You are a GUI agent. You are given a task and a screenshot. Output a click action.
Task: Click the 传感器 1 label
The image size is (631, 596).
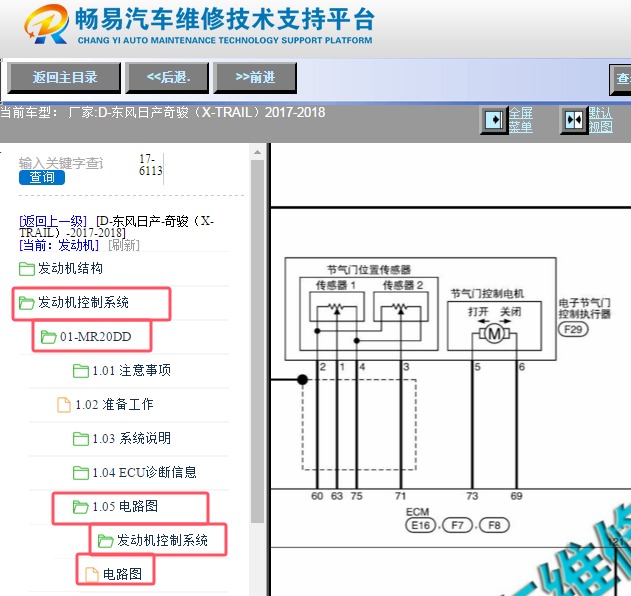336,285
